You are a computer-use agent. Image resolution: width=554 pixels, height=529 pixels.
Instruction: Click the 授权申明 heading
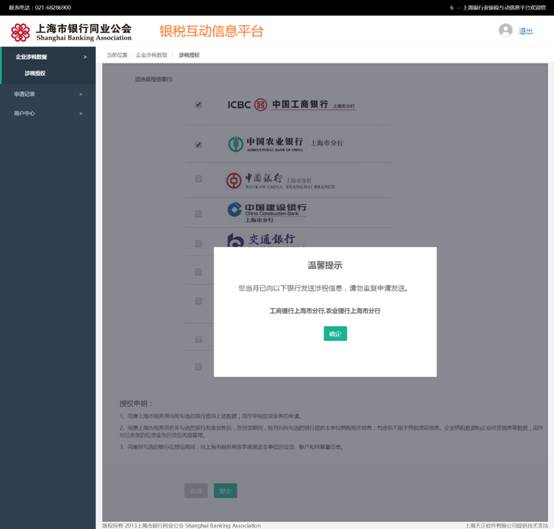pos(136,404)
